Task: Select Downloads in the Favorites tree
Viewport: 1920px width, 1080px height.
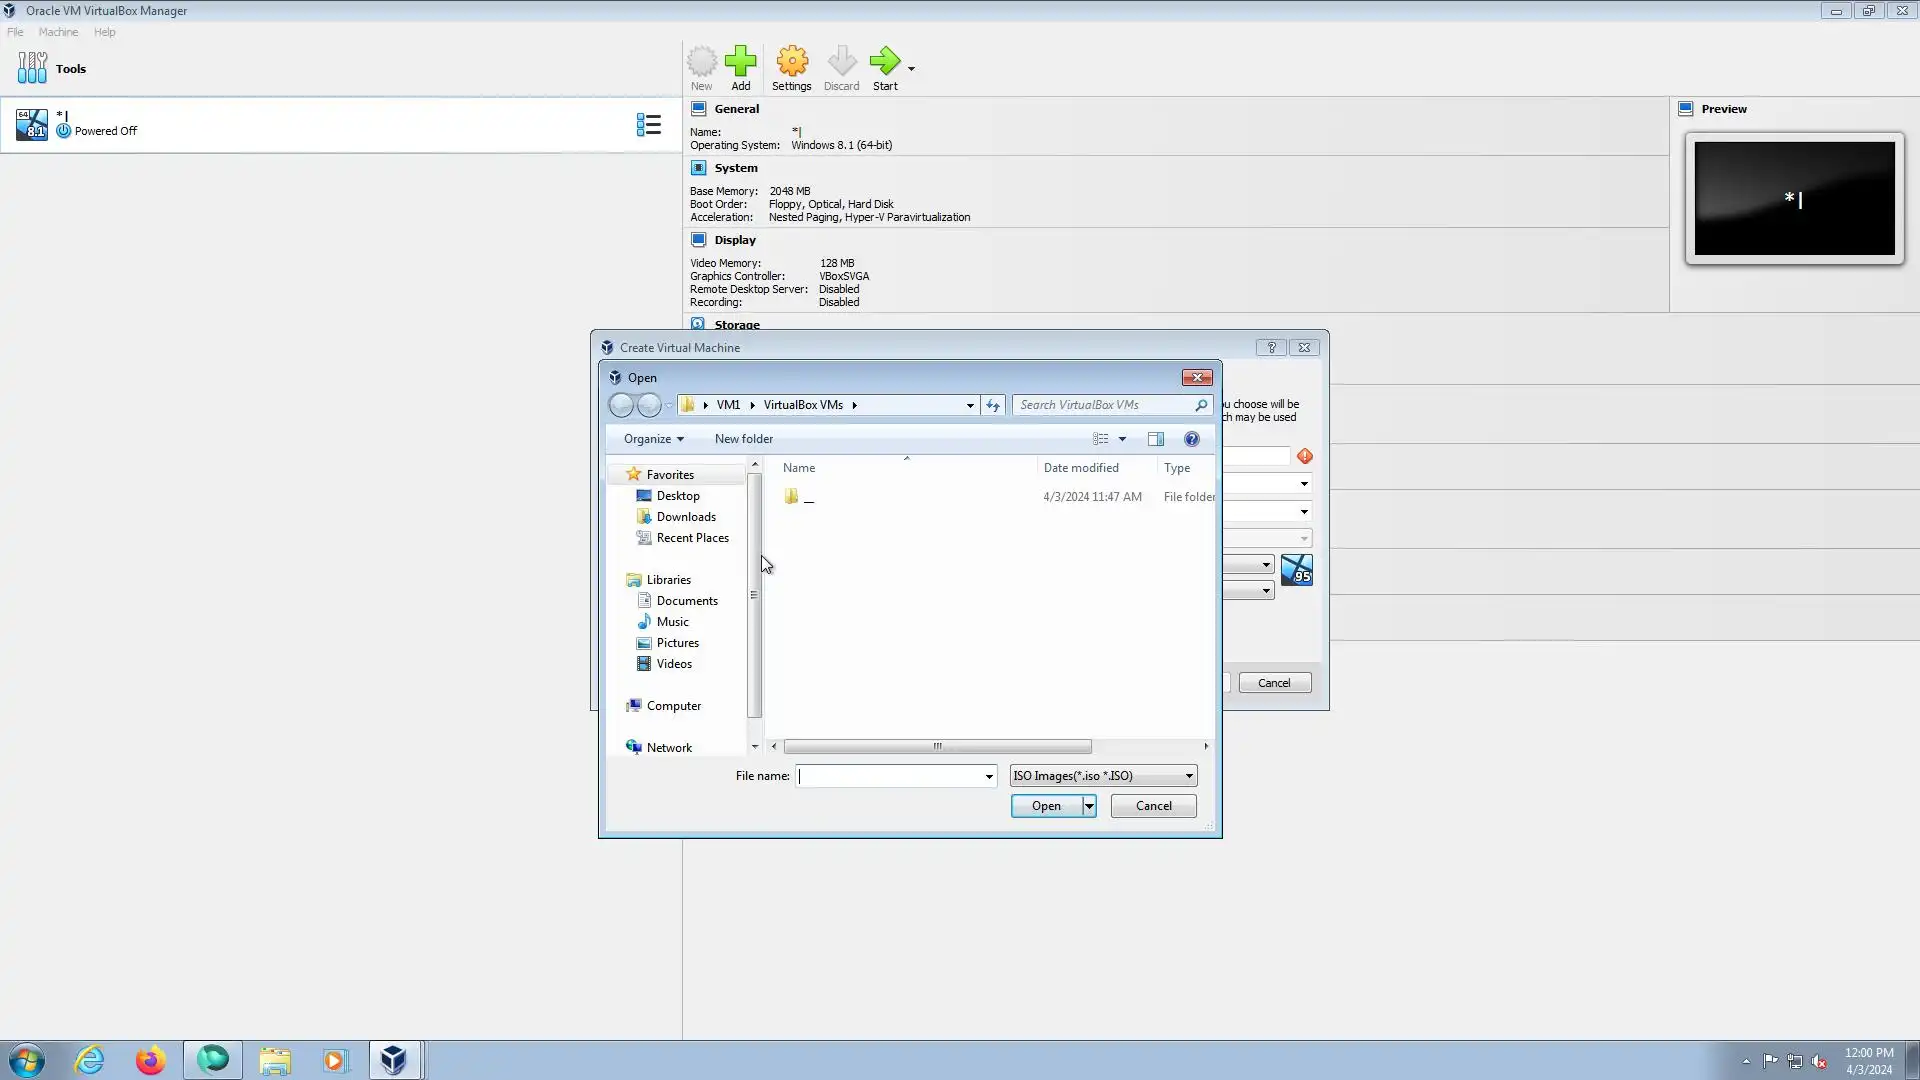Action: (685, 517)
